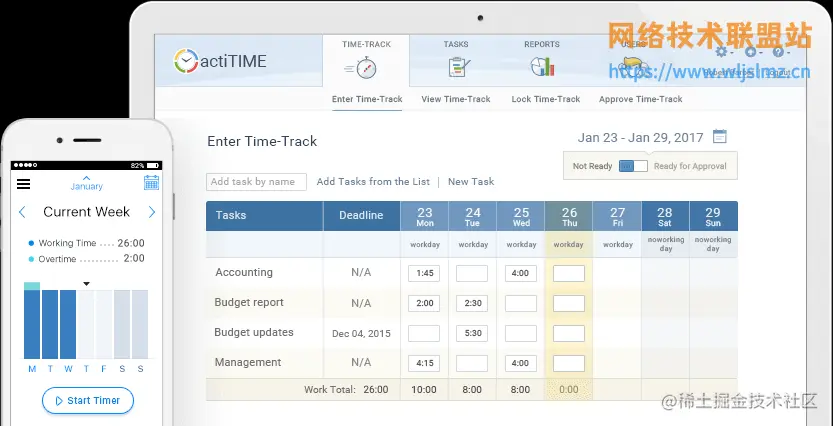Select Wednesday bar in phone chart
833x426 pixels.
coord(67,325)
